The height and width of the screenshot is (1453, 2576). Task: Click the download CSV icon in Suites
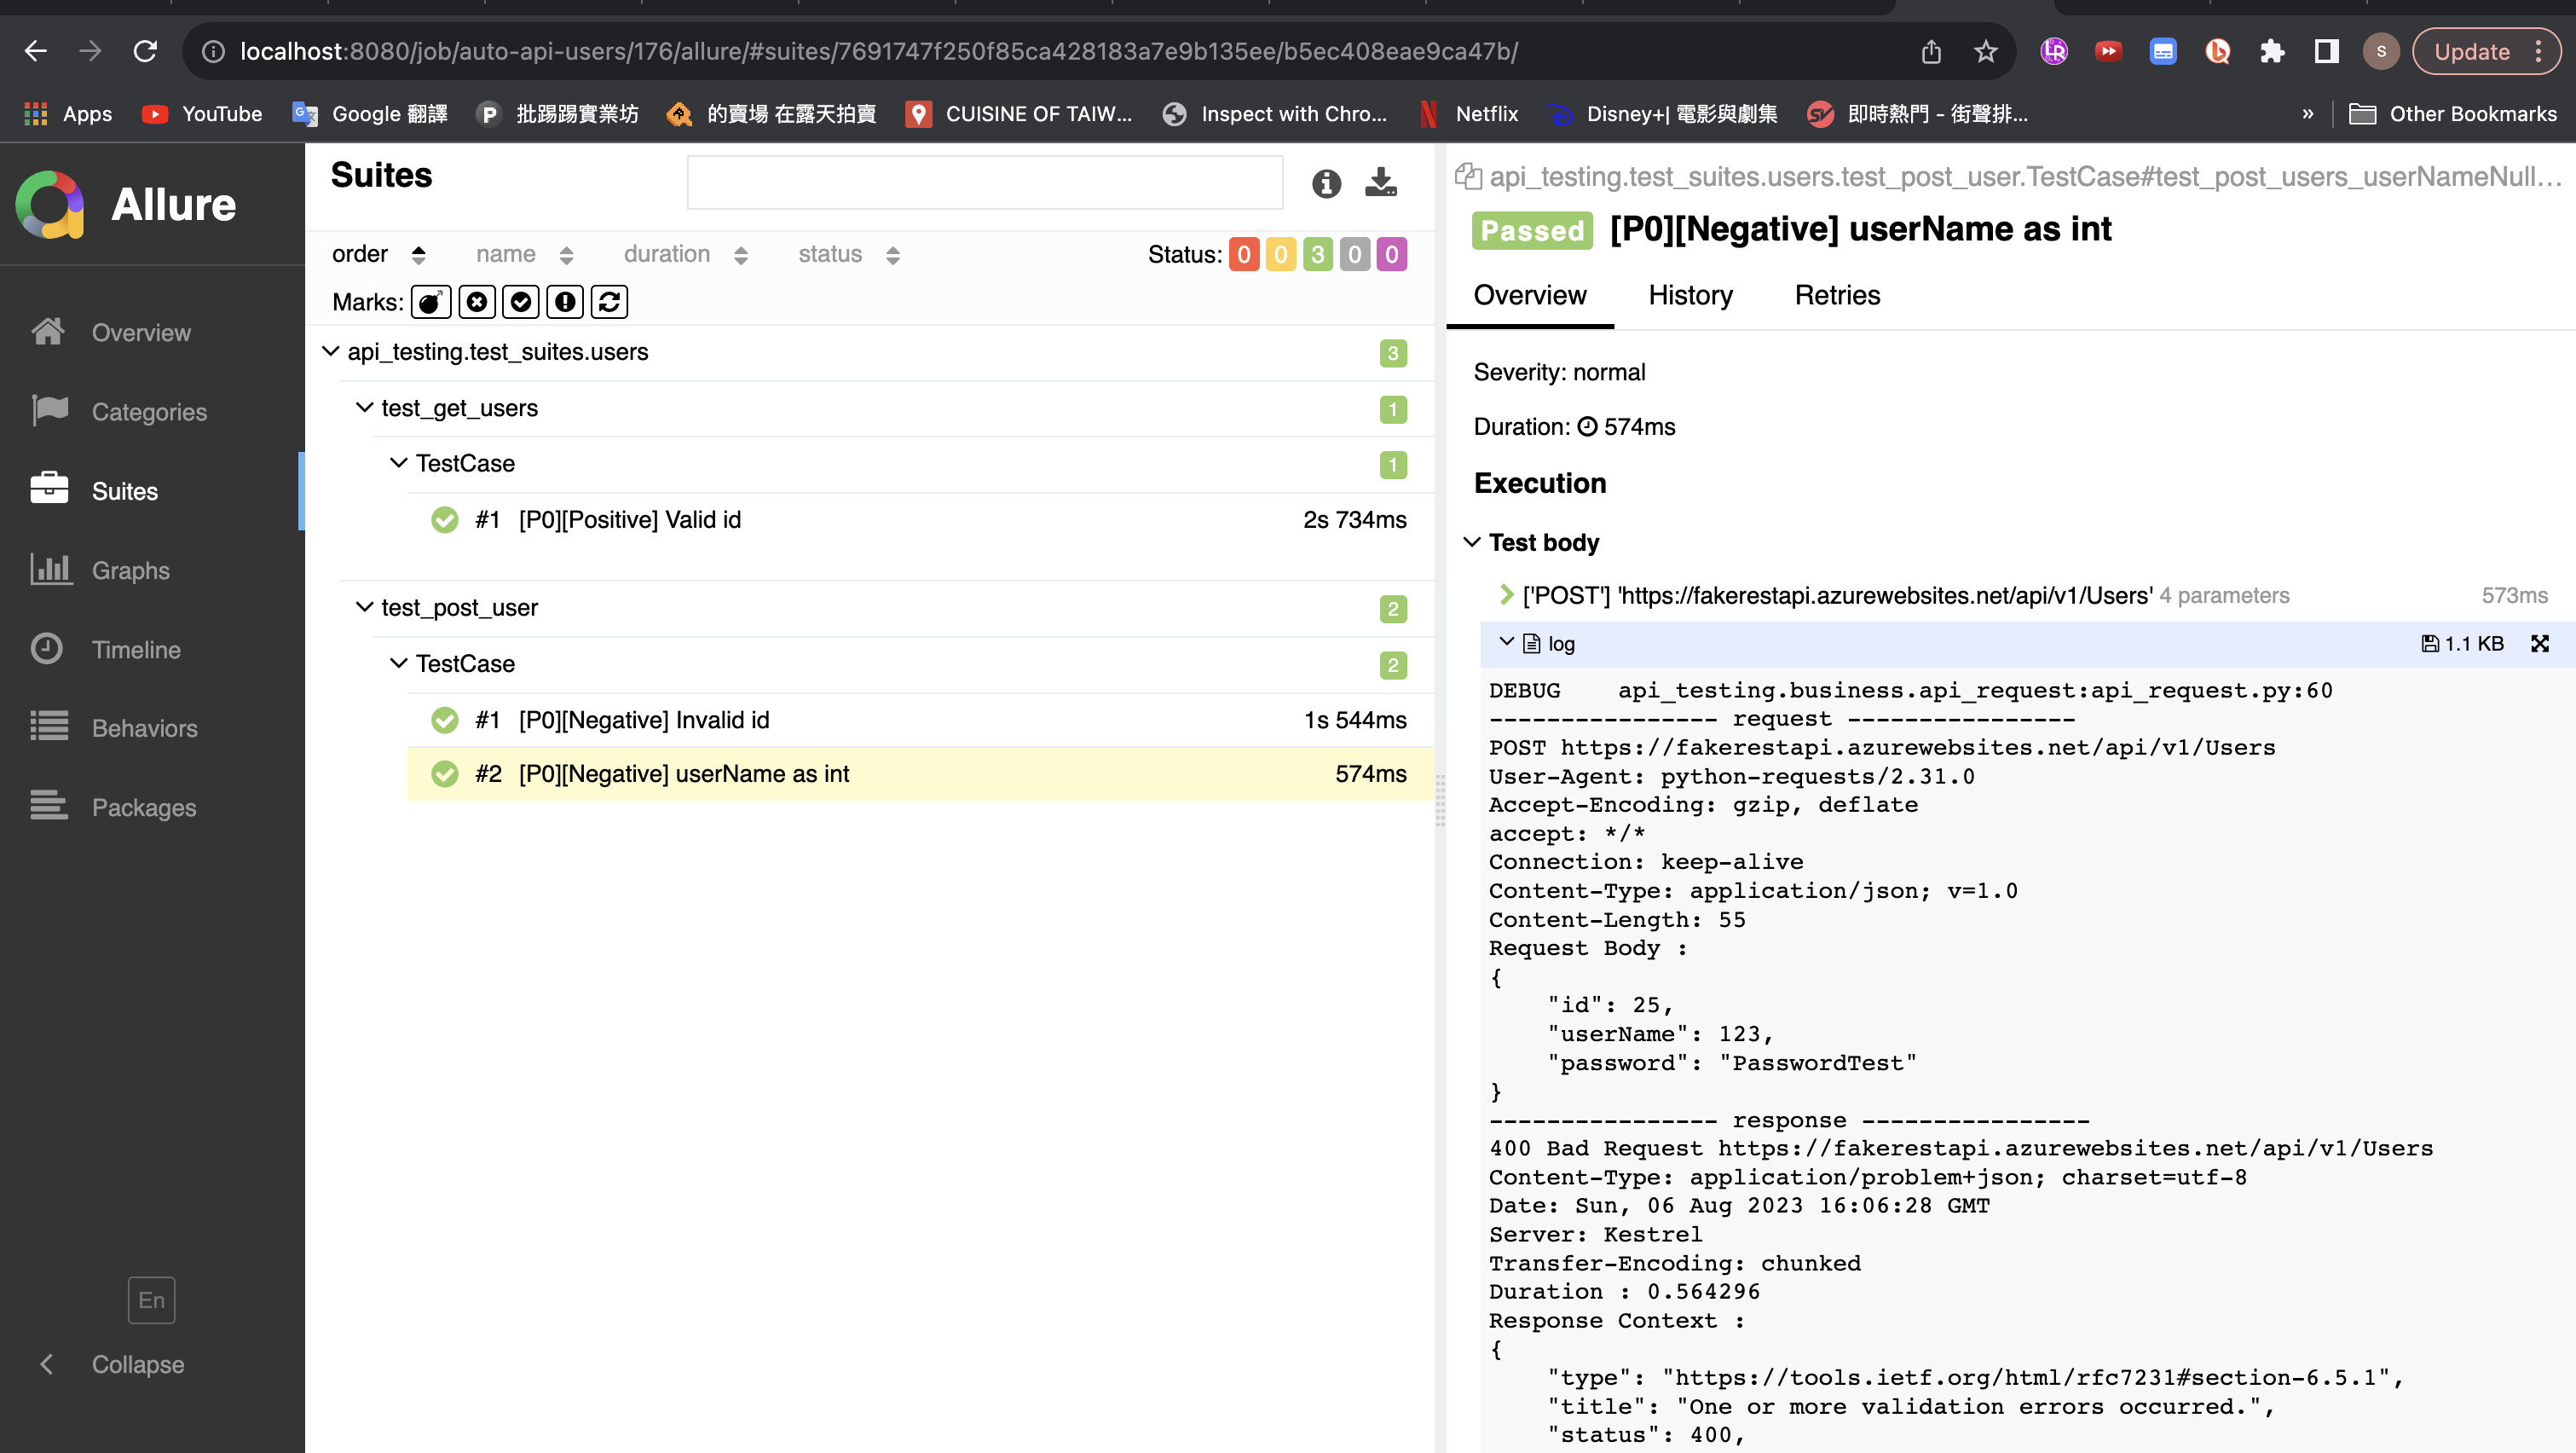(1381, 183)
